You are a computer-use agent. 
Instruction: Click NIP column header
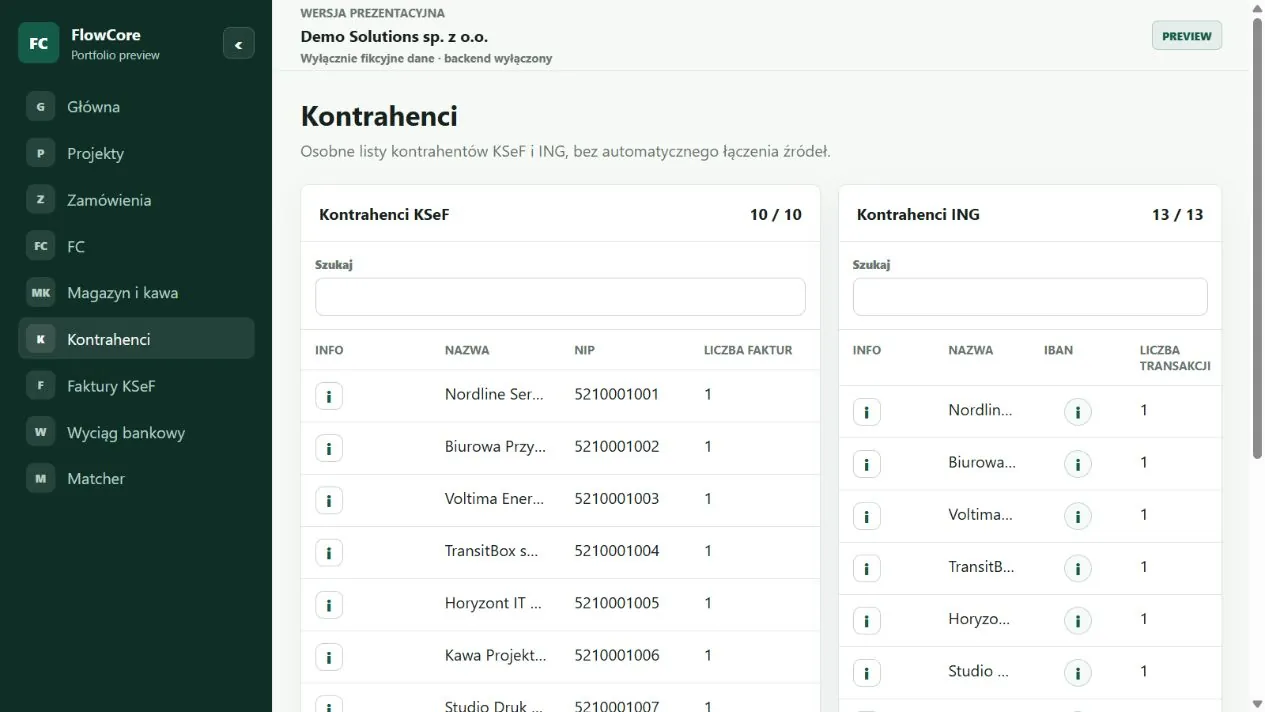point(585,350)
